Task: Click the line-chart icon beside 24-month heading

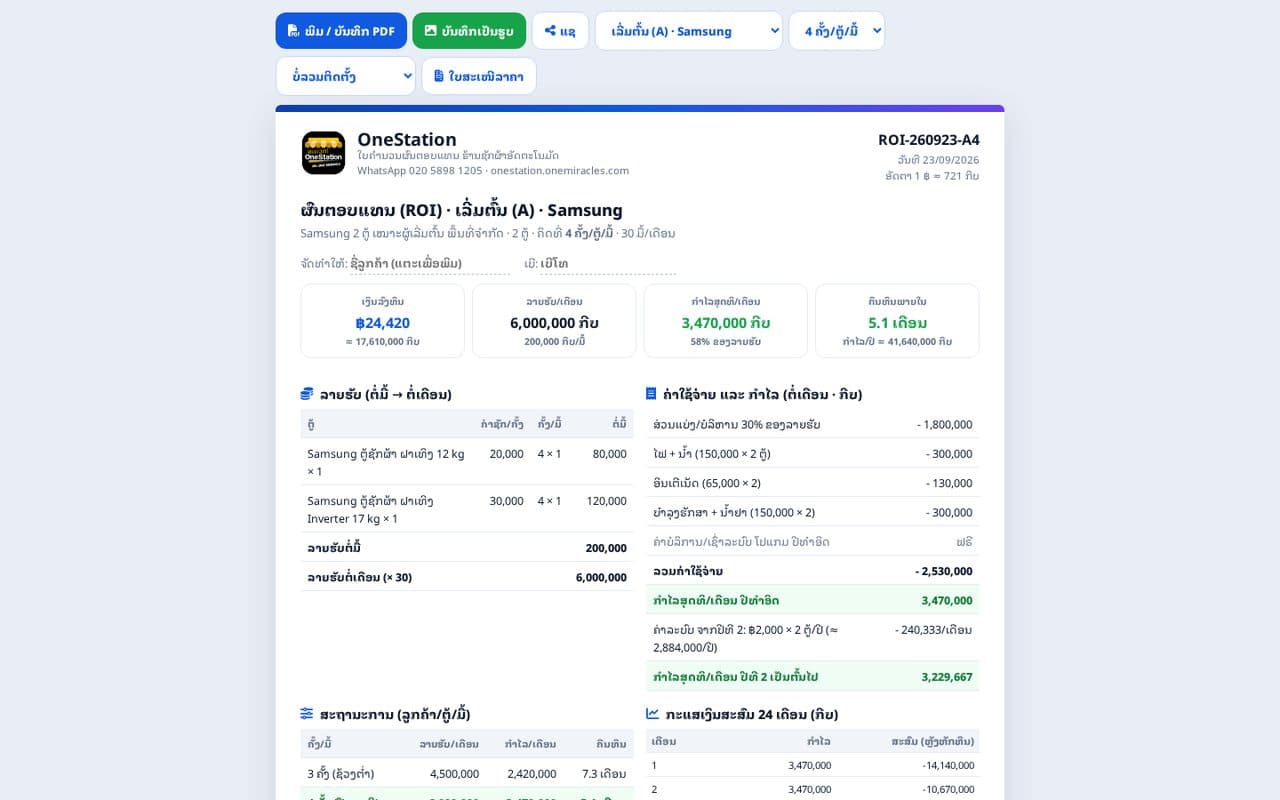Action: 653,714
